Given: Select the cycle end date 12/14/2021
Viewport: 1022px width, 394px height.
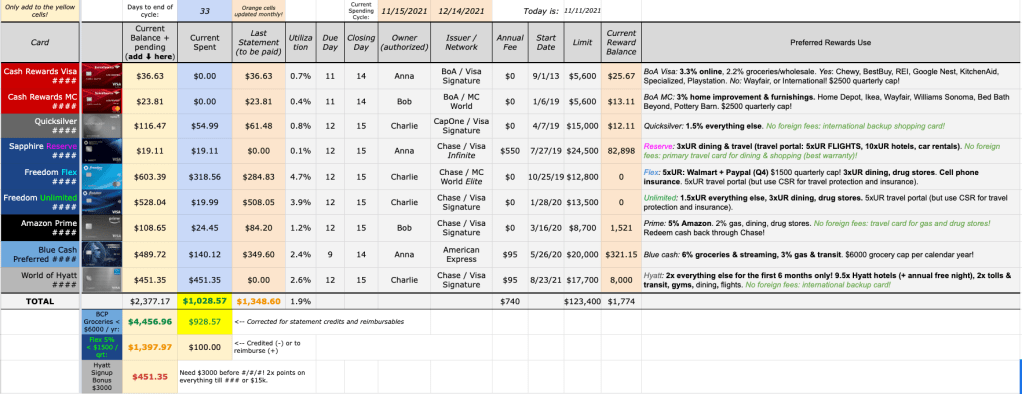Looking at the screenshot, I should [460, 11].
